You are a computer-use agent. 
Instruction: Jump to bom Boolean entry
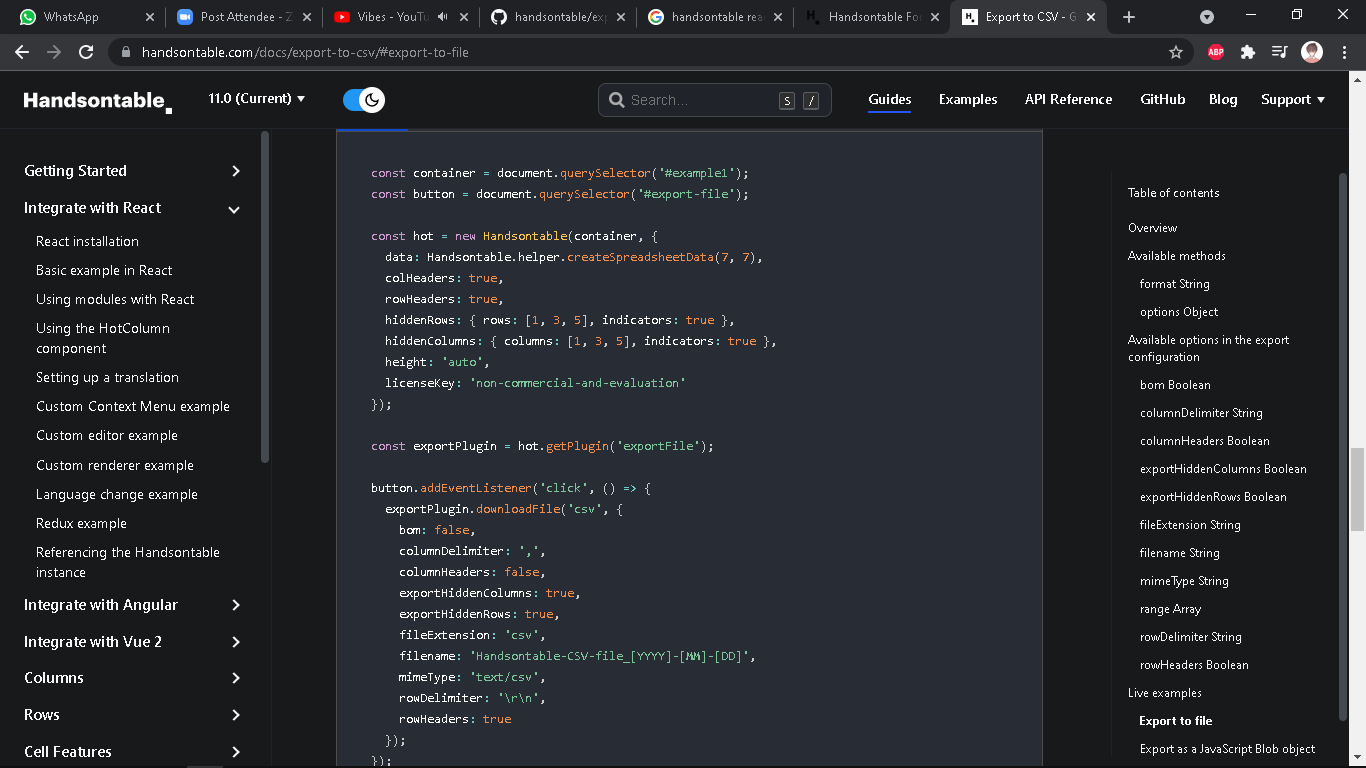click(1175, 385)
